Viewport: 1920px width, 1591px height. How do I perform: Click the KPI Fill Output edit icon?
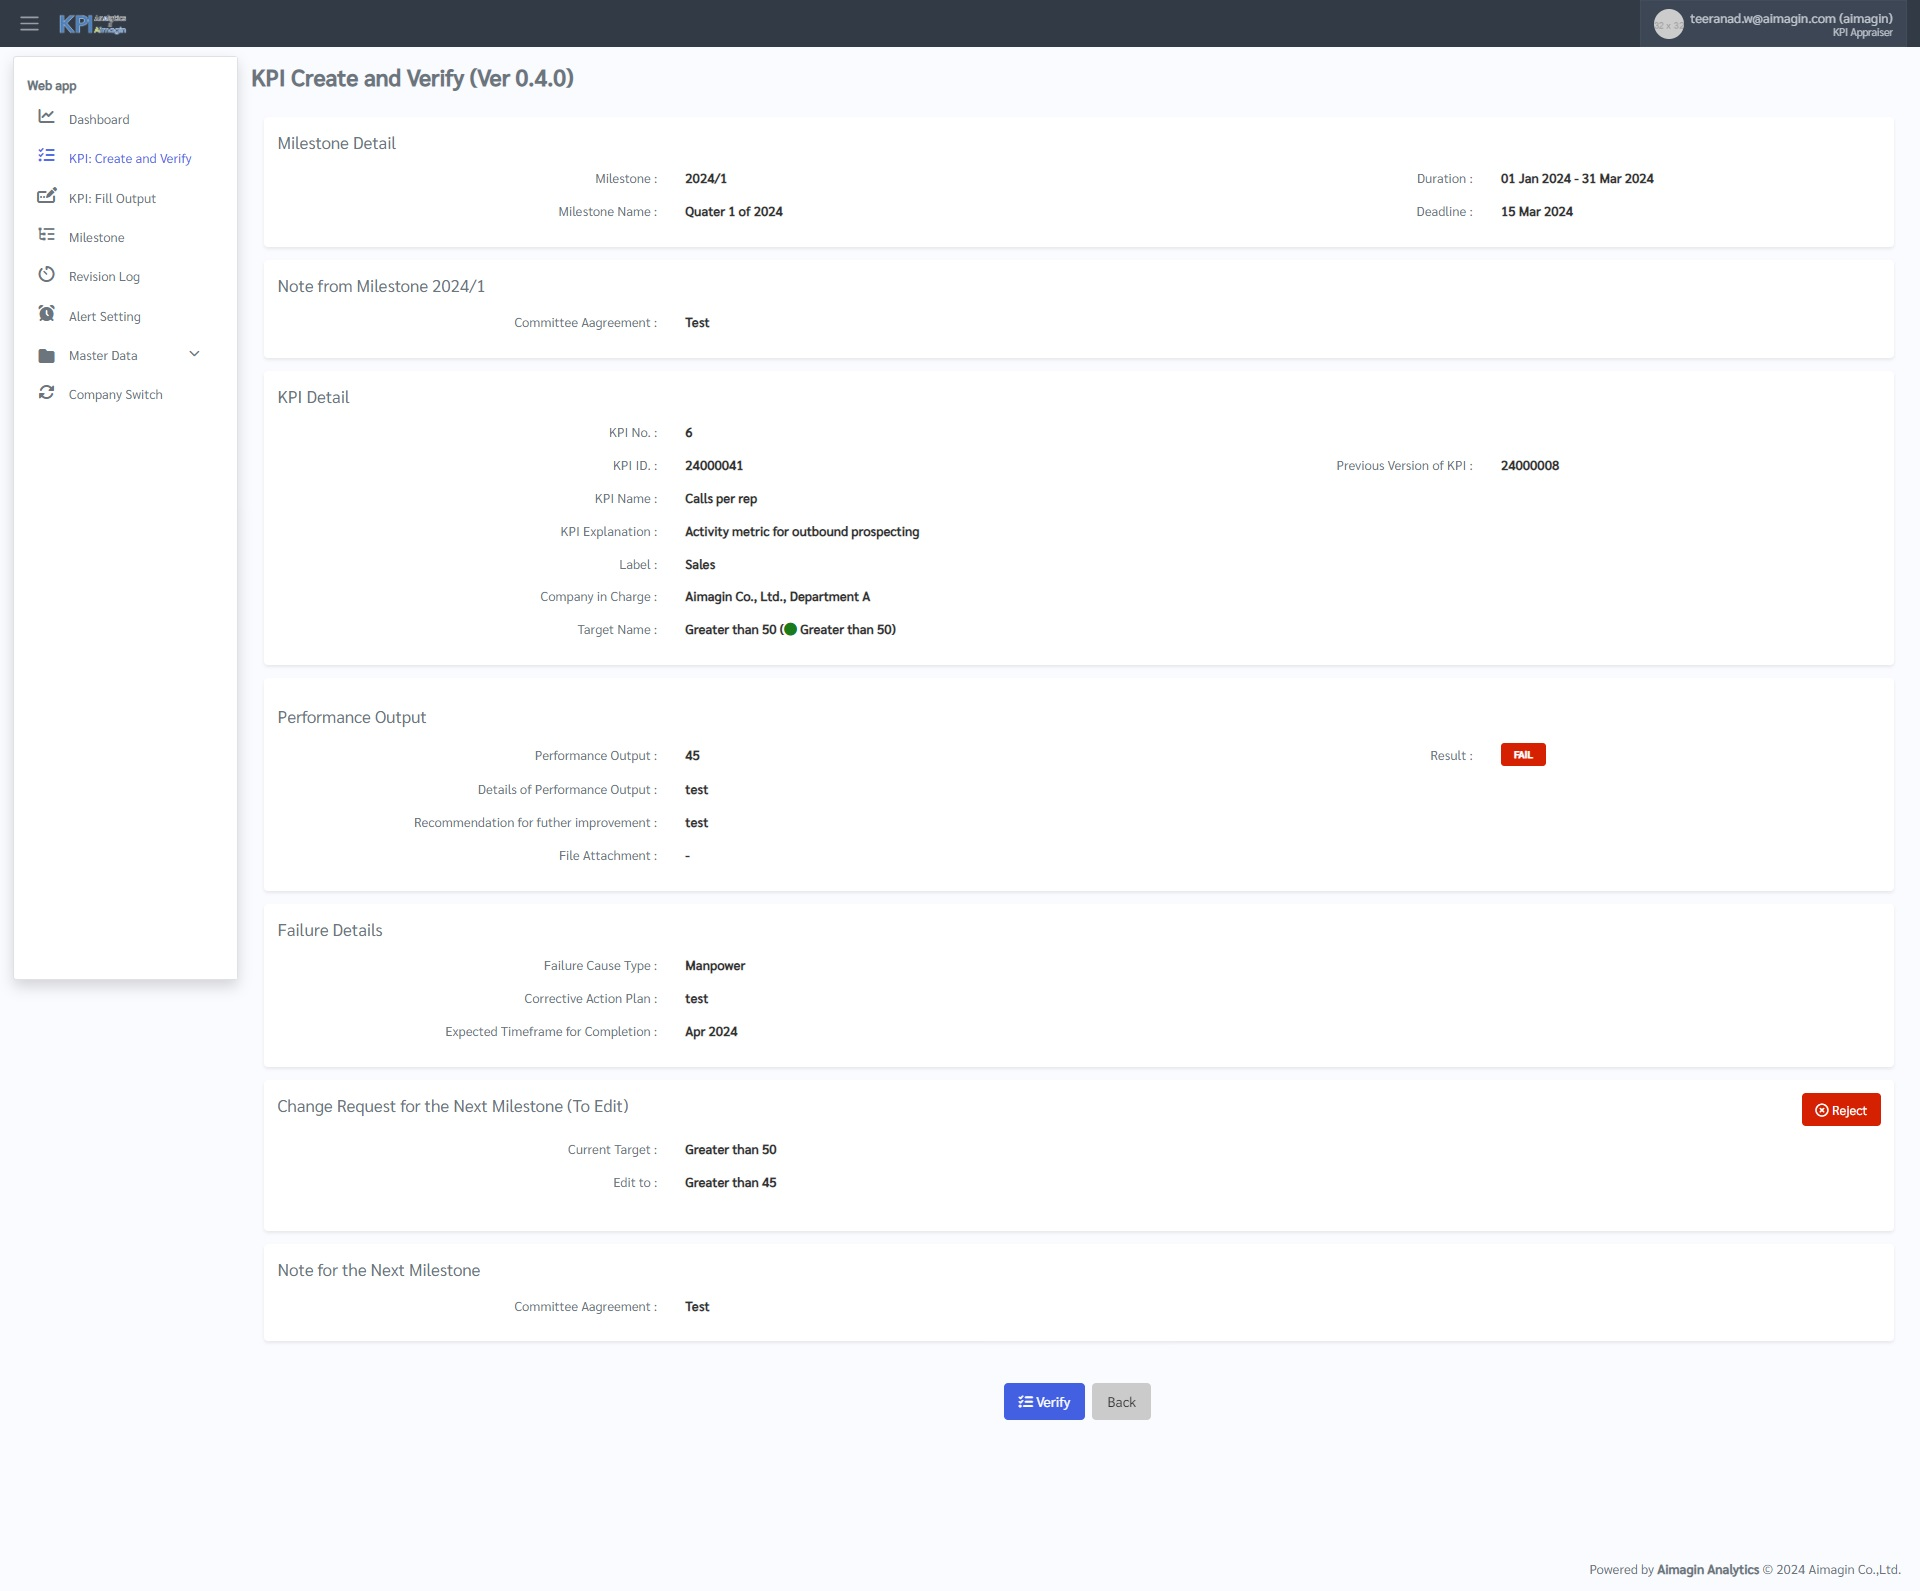pos(46,196)
